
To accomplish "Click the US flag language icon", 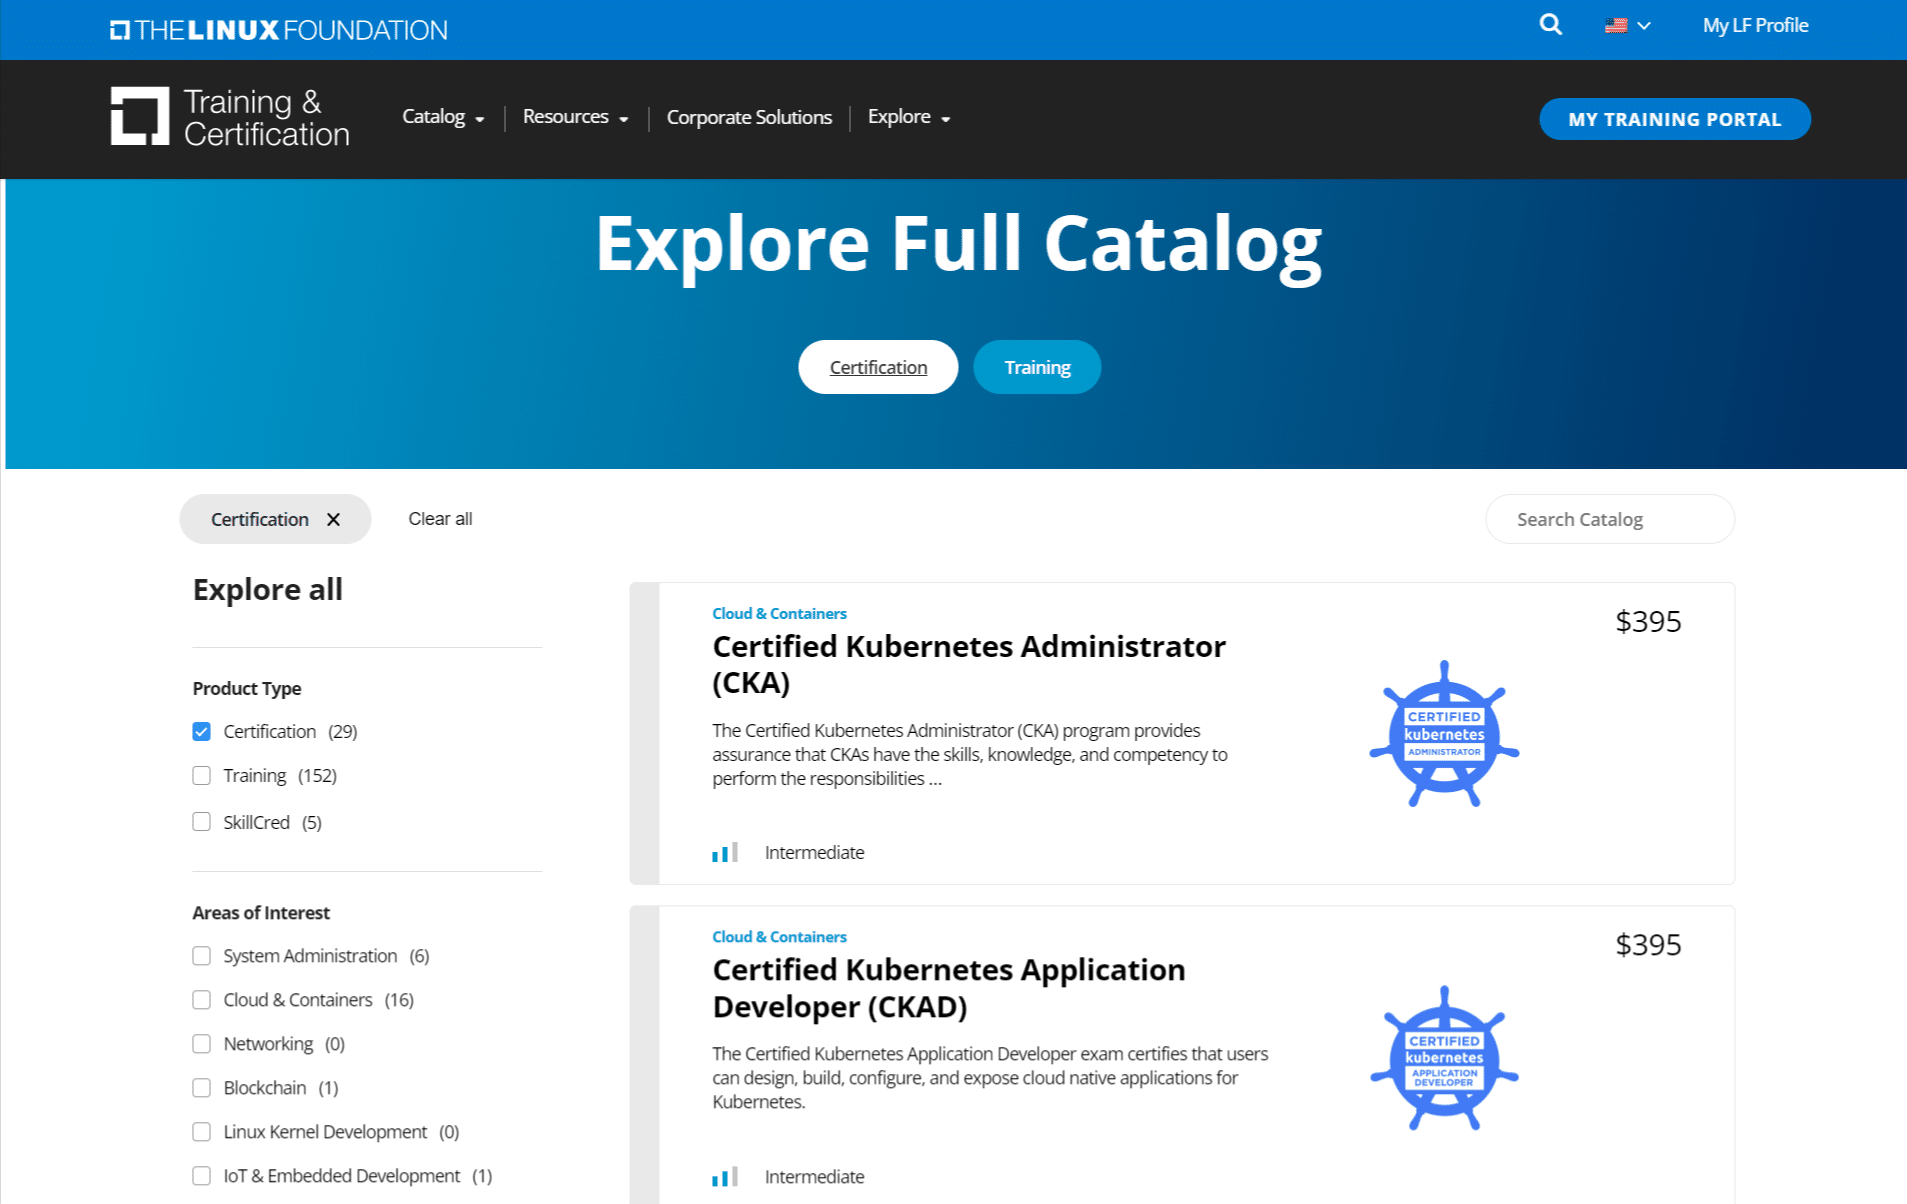I will coord(1615,26).
